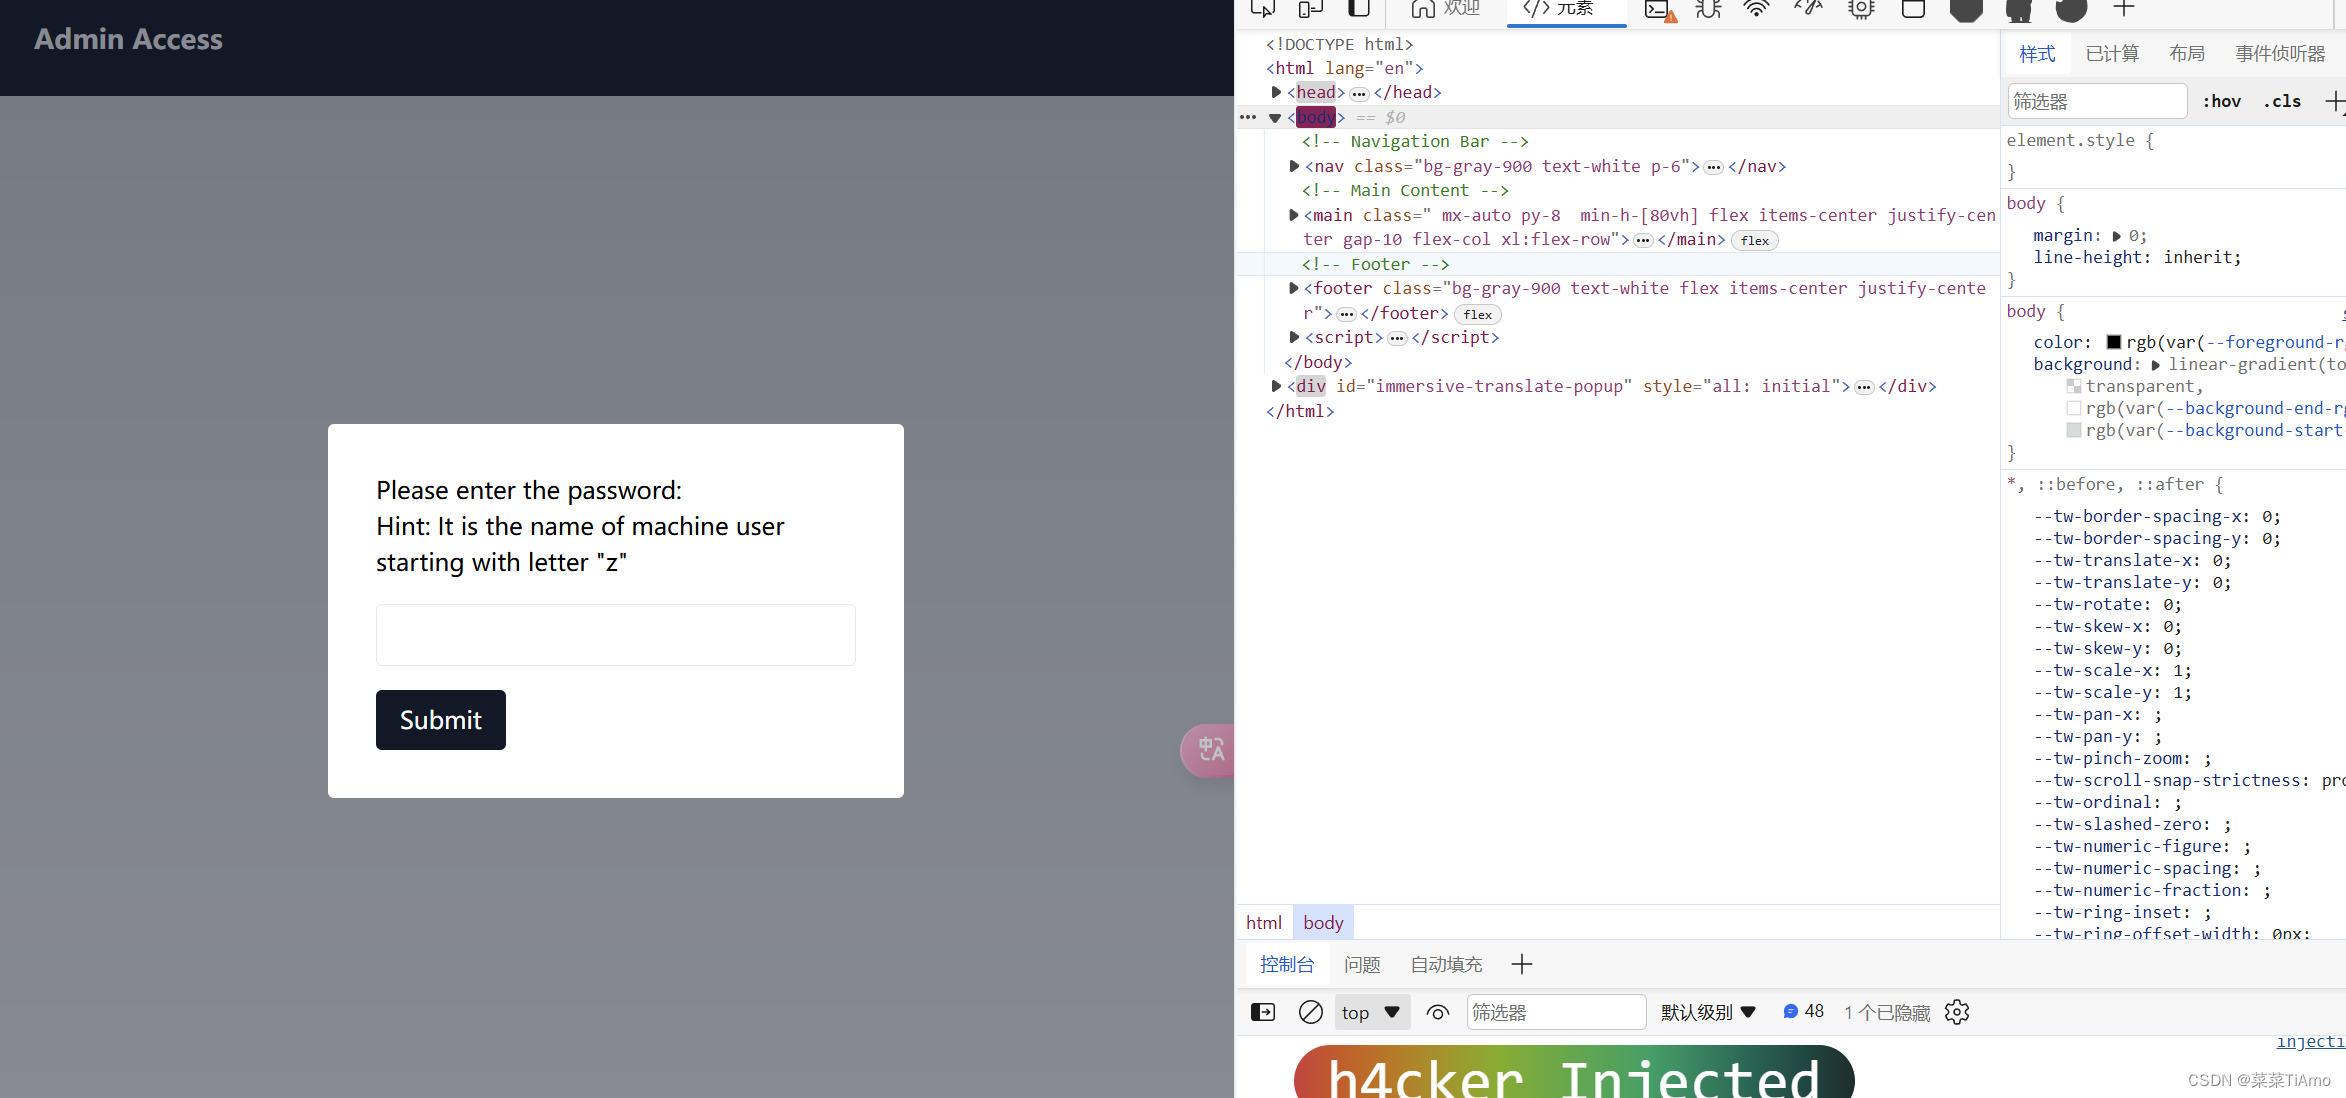Open the 欢迎 welcome tab
Screen dimensions: 2346x1098
[x=1445, y=9]
